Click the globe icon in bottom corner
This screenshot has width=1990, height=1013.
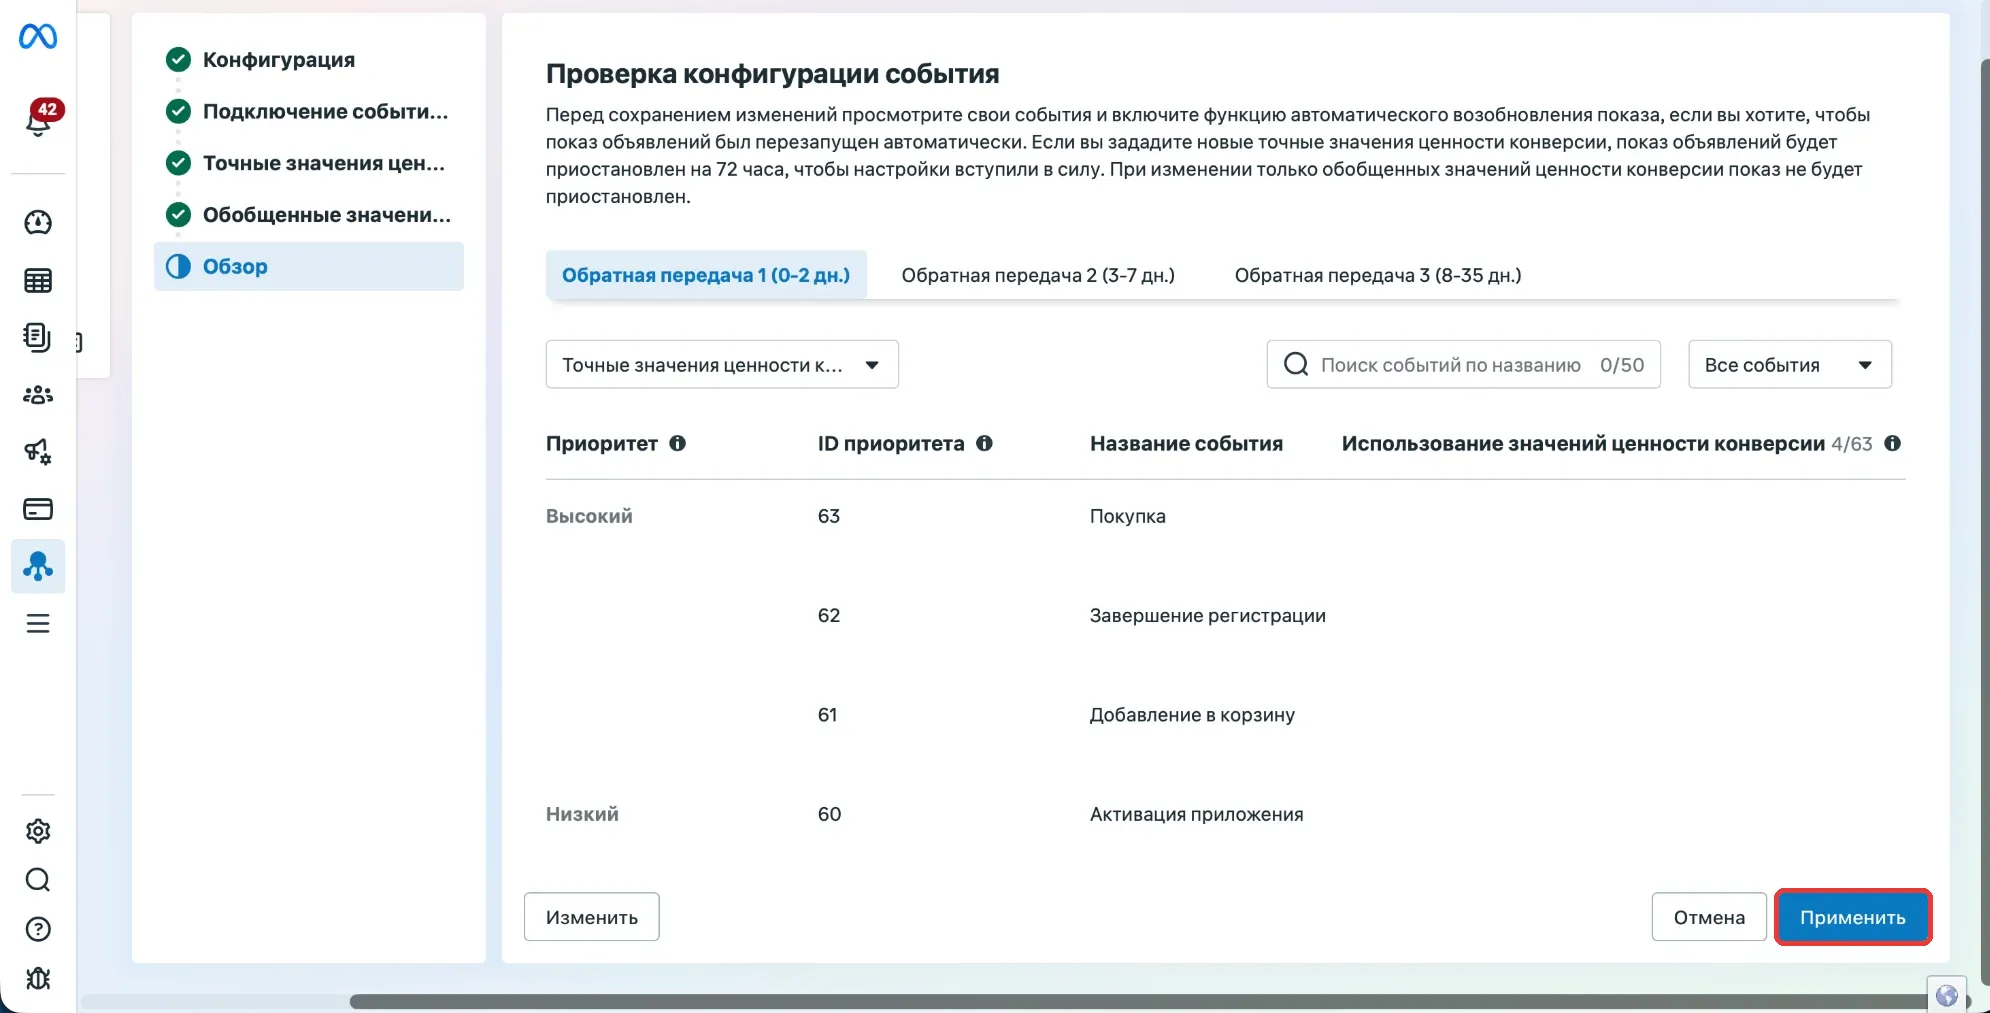pos(1946,995)
